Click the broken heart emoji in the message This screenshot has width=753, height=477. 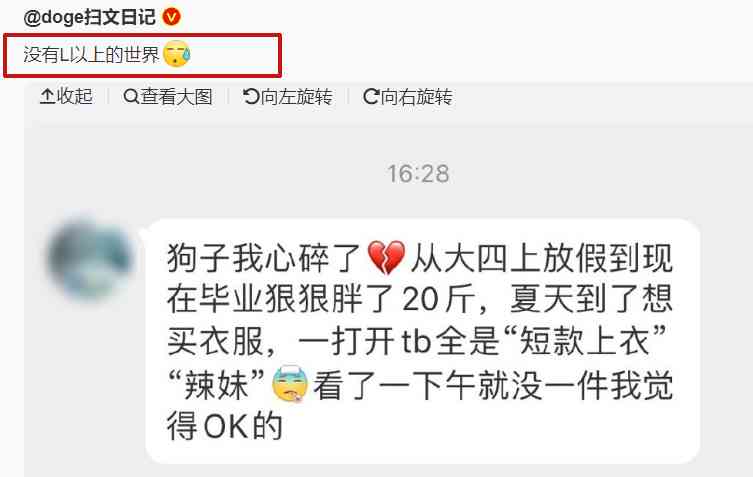386,257
